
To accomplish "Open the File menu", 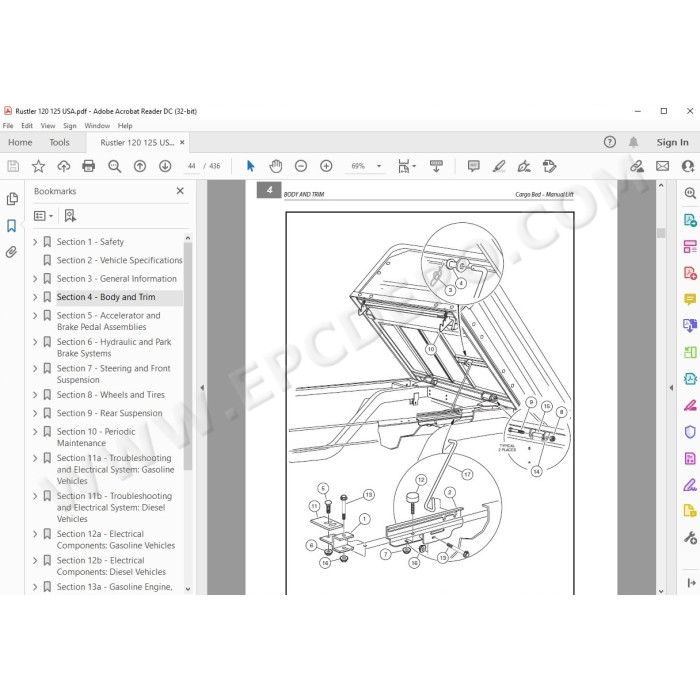I will click(8, 126).
